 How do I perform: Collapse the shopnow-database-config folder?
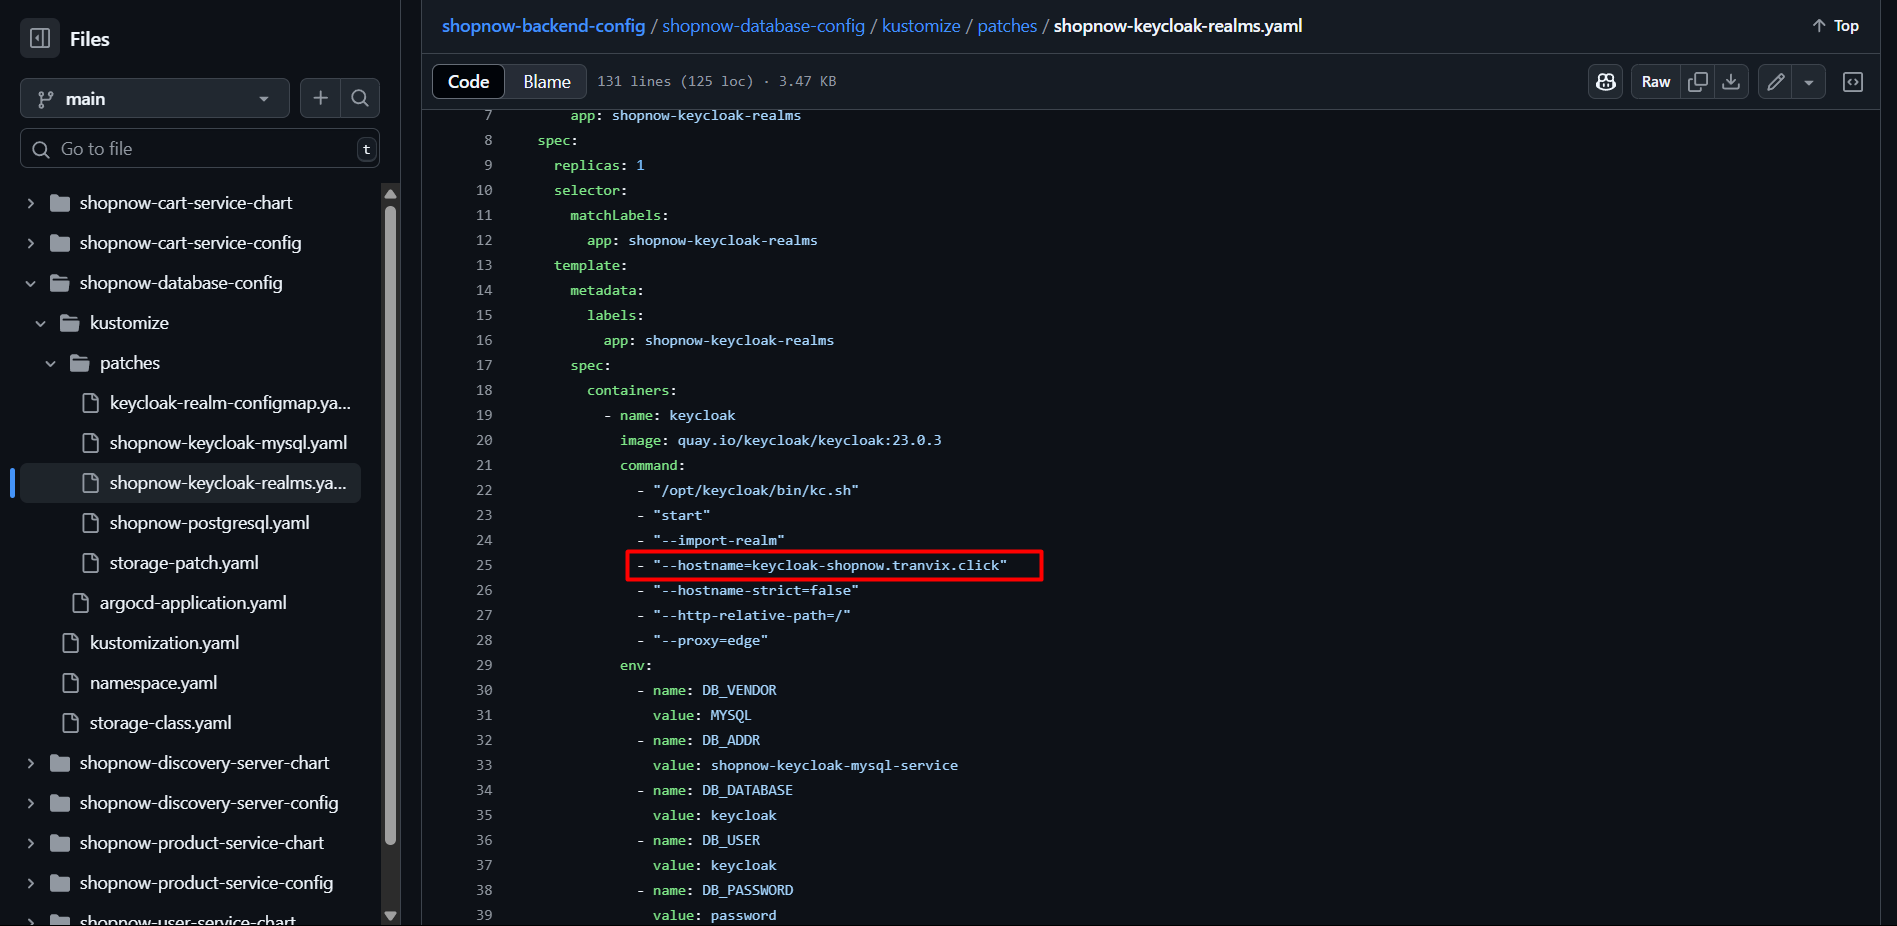coord(31,283)
